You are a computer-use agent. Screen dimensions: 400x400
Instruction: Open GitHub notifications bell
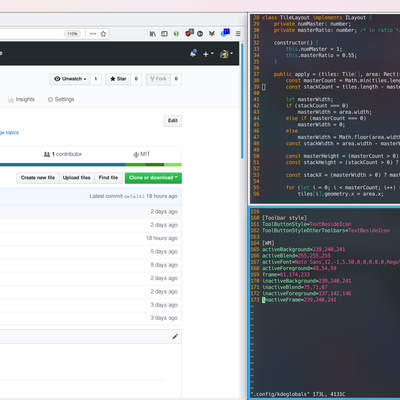point(193,53)
